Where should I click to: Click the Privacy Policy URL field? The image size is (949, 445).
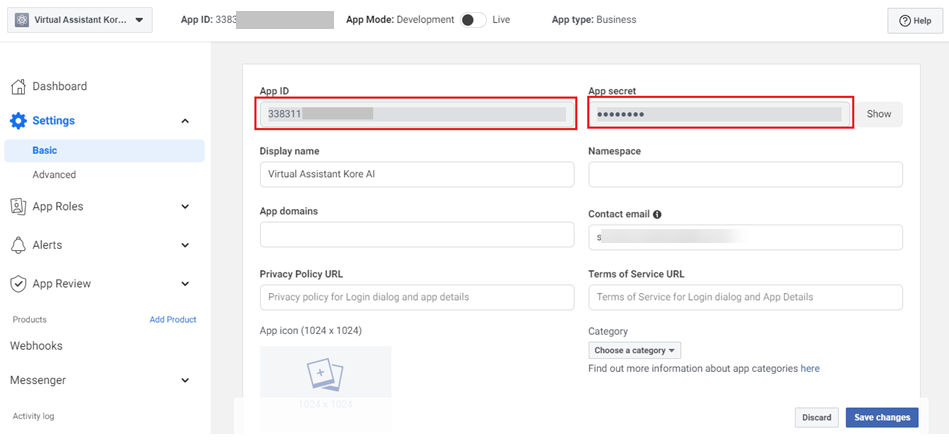coord(416,297)
